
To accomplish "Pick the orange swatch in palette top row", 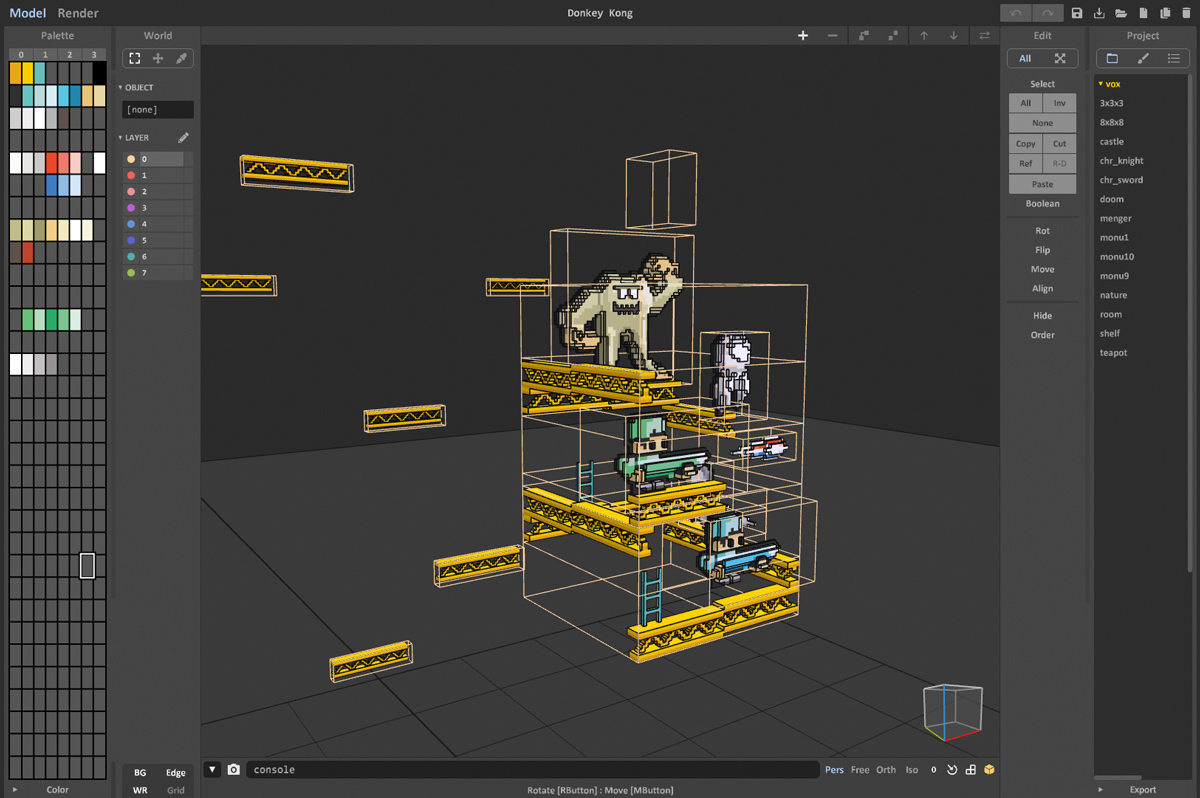I will tap(16, 73).
